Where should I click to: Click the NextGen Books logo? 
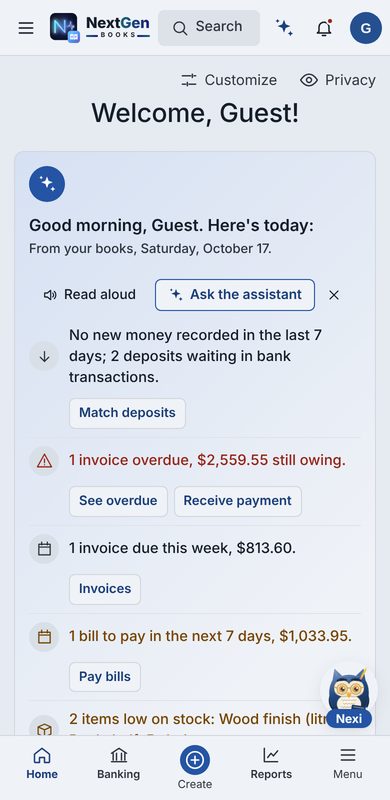click(x=100, y=28)
